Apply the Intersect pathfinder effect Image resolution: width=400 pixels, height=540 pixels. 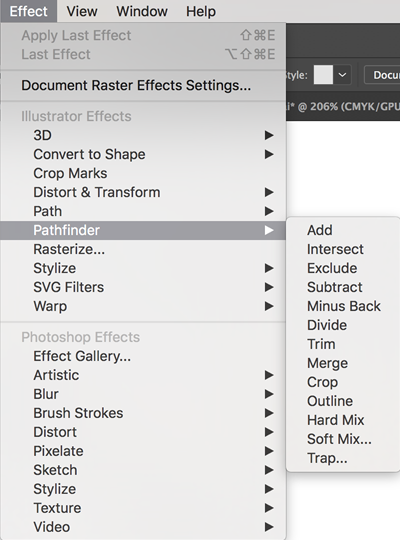click(x=343, y=249)
